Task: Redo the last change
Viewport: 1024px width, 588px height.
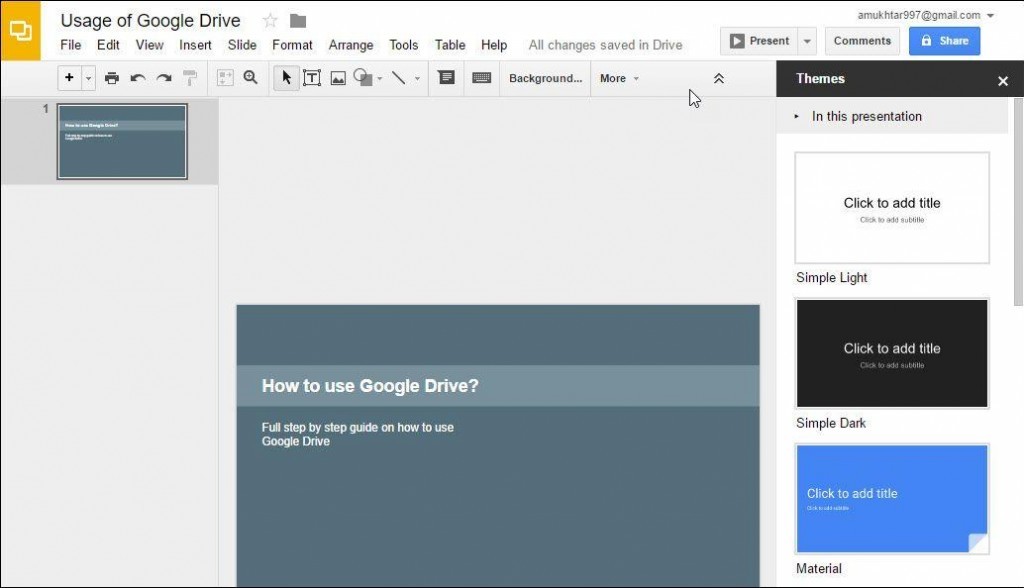Action: point(162,78)
